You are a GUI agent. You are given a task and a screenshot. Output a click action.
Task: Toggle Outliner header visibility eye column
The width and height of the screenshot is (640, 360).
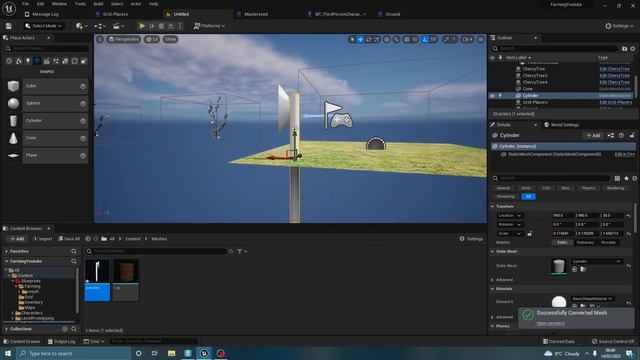pyautogui.click(x=492, y=58)
